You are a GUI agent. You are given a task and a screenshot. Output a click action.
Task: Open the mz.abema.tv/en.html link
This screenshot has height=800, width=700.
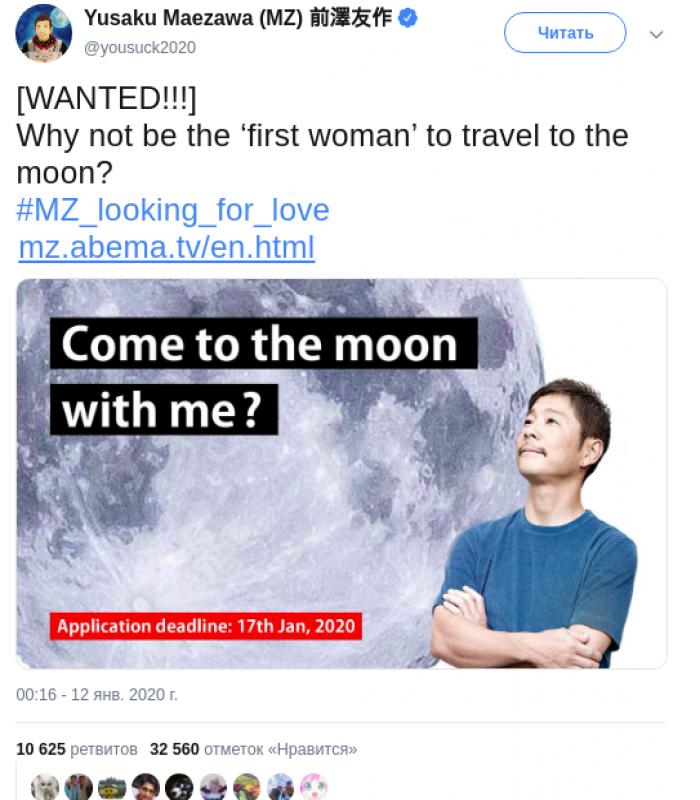(x=166, y=247)
